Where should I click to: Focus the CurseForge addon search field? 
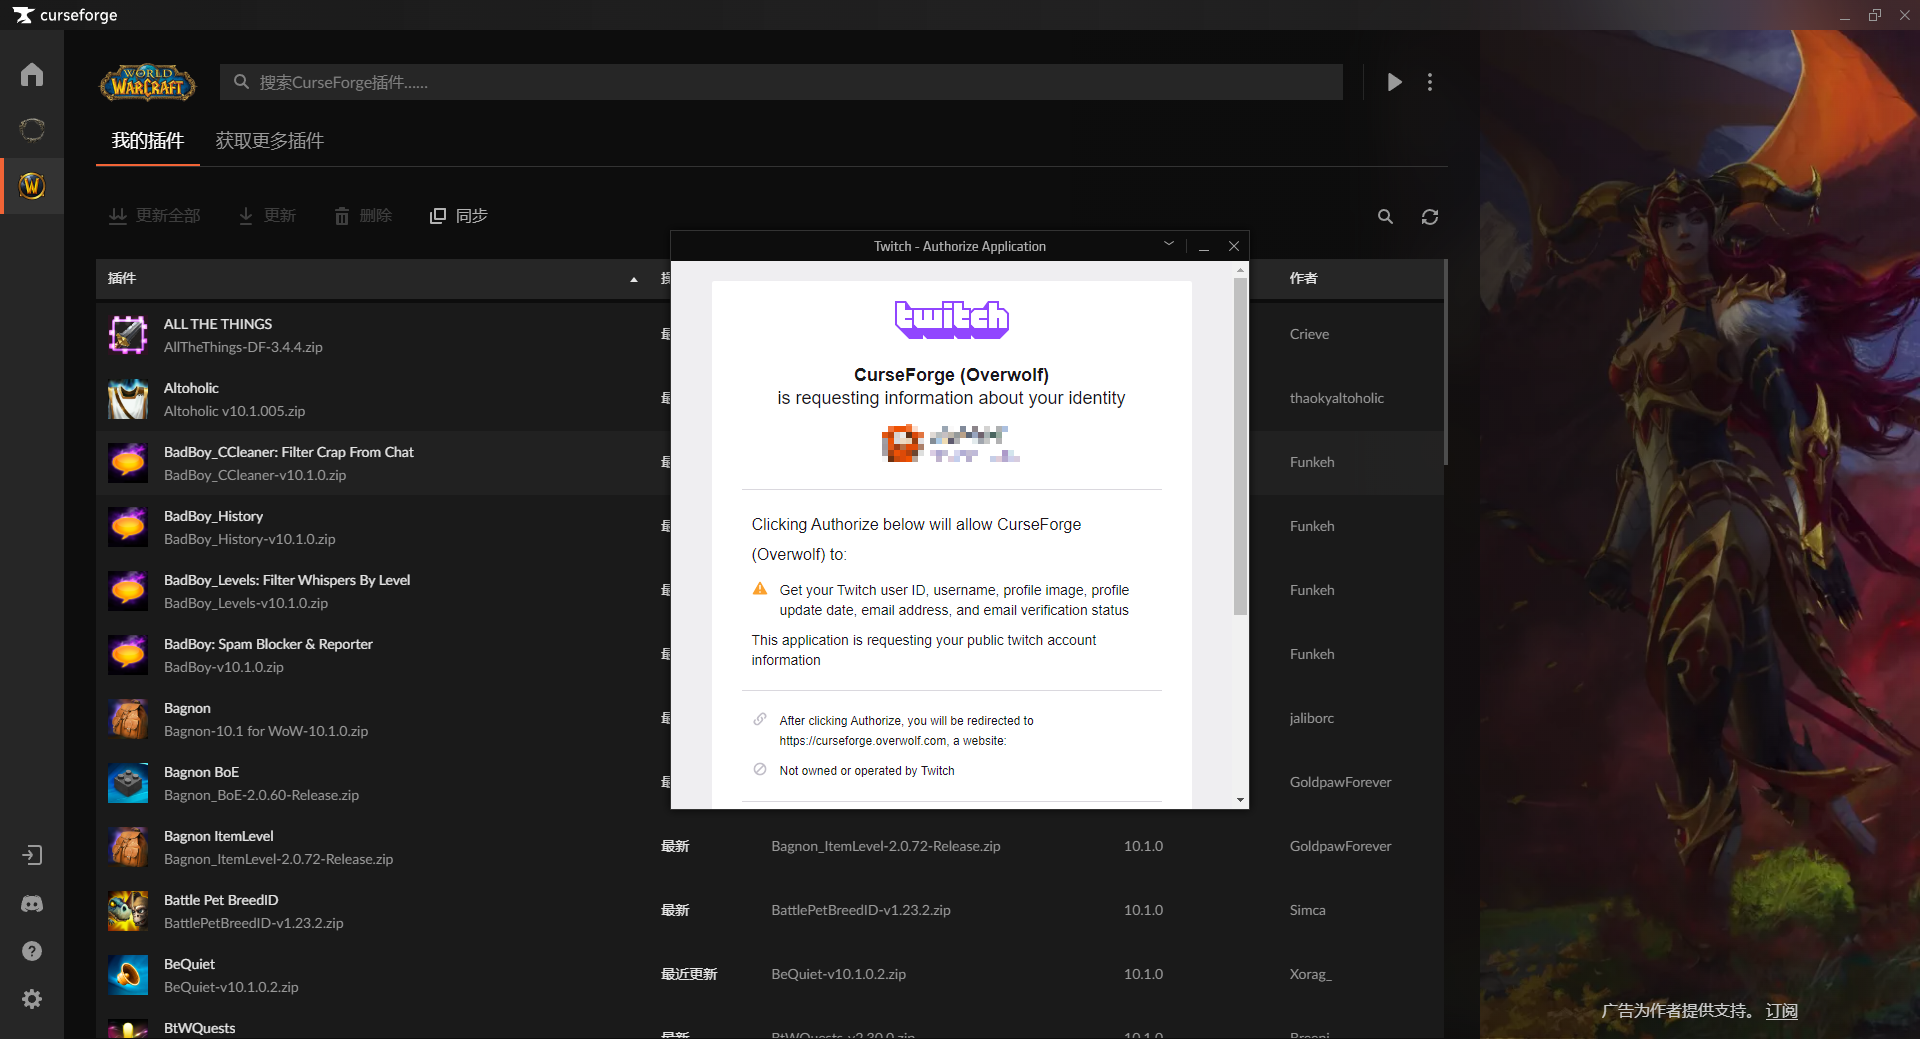pyautogui.click(x=780, y=82)
